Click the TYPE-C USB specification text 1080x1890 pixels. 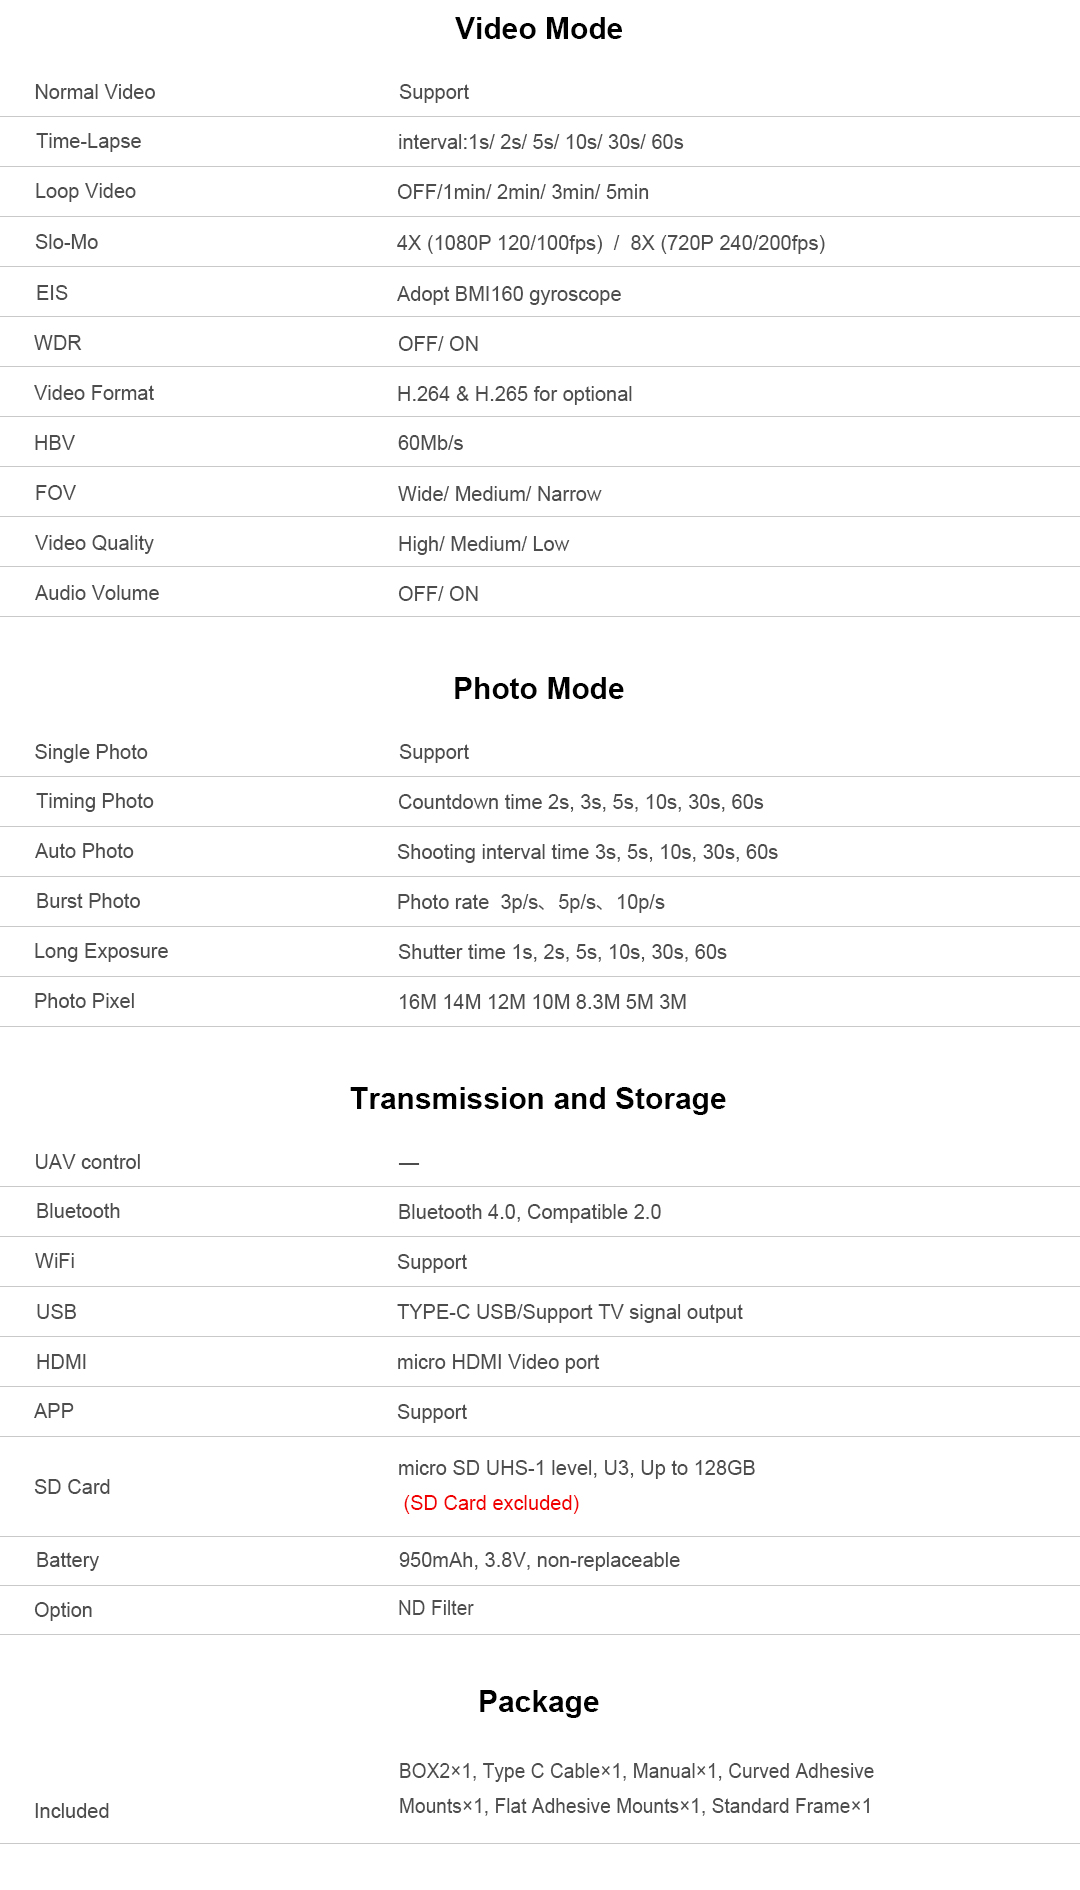click(x=570, y=1312)
